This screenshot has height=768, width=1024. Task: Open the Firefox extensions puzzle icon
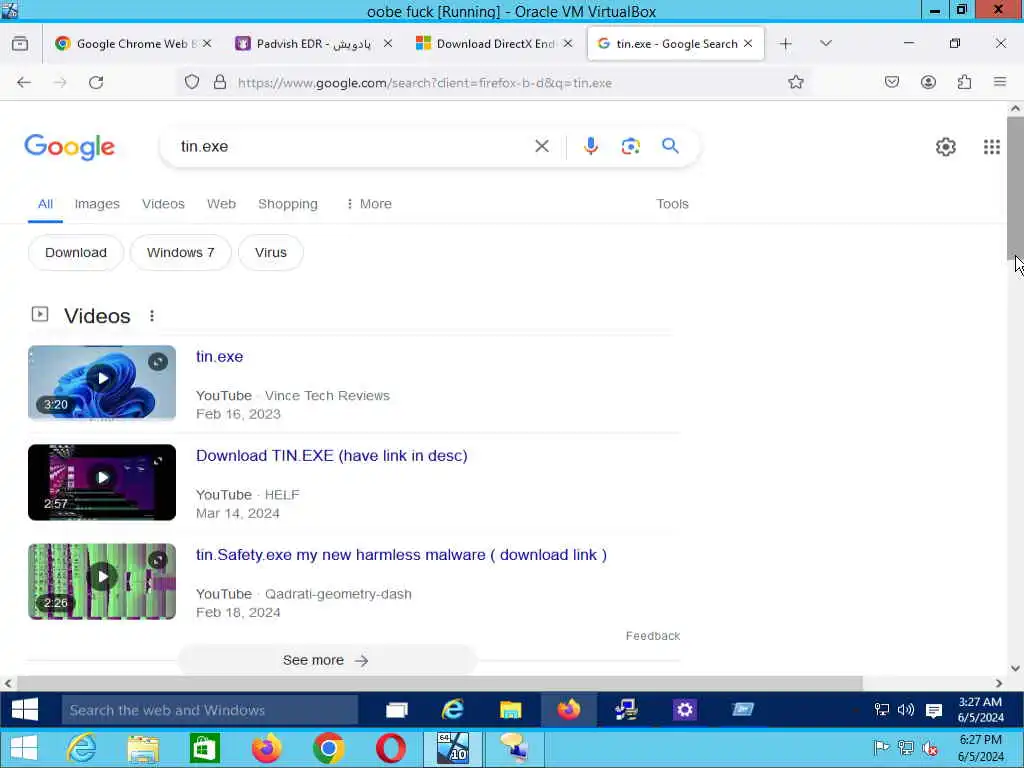965,82
